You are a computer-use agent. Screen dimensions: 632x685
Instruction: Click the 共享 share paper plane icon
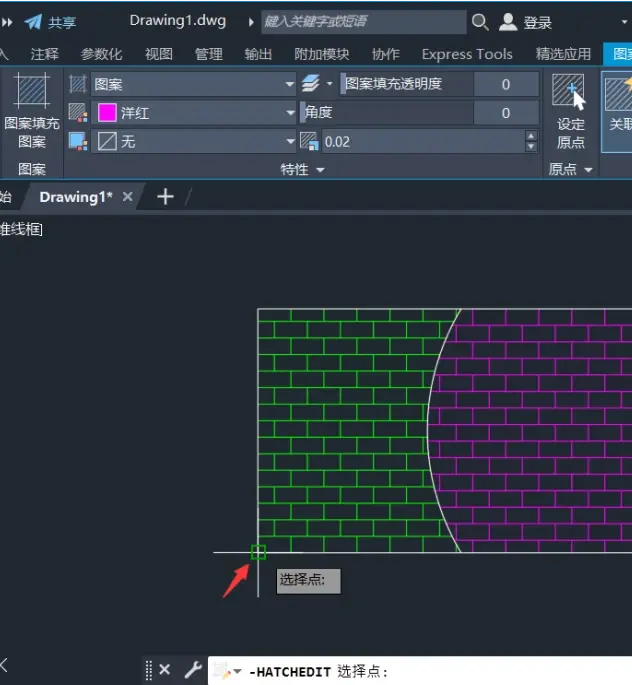pyautogui.click(x=33, y=21)
